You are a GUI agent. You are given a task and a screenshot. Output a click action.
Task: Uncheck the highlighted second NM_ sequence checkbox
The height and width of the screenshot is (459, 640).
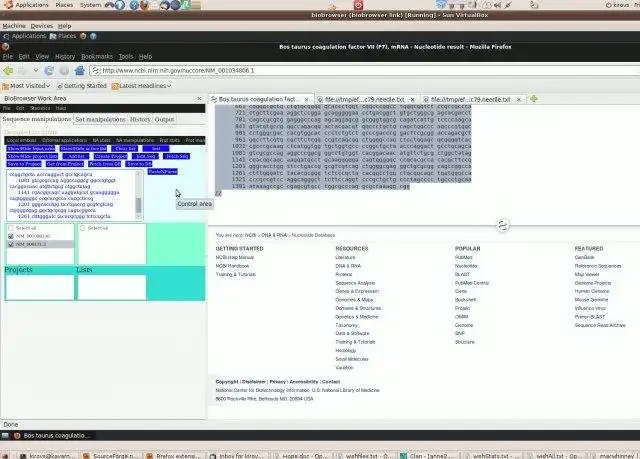point(11,244)
